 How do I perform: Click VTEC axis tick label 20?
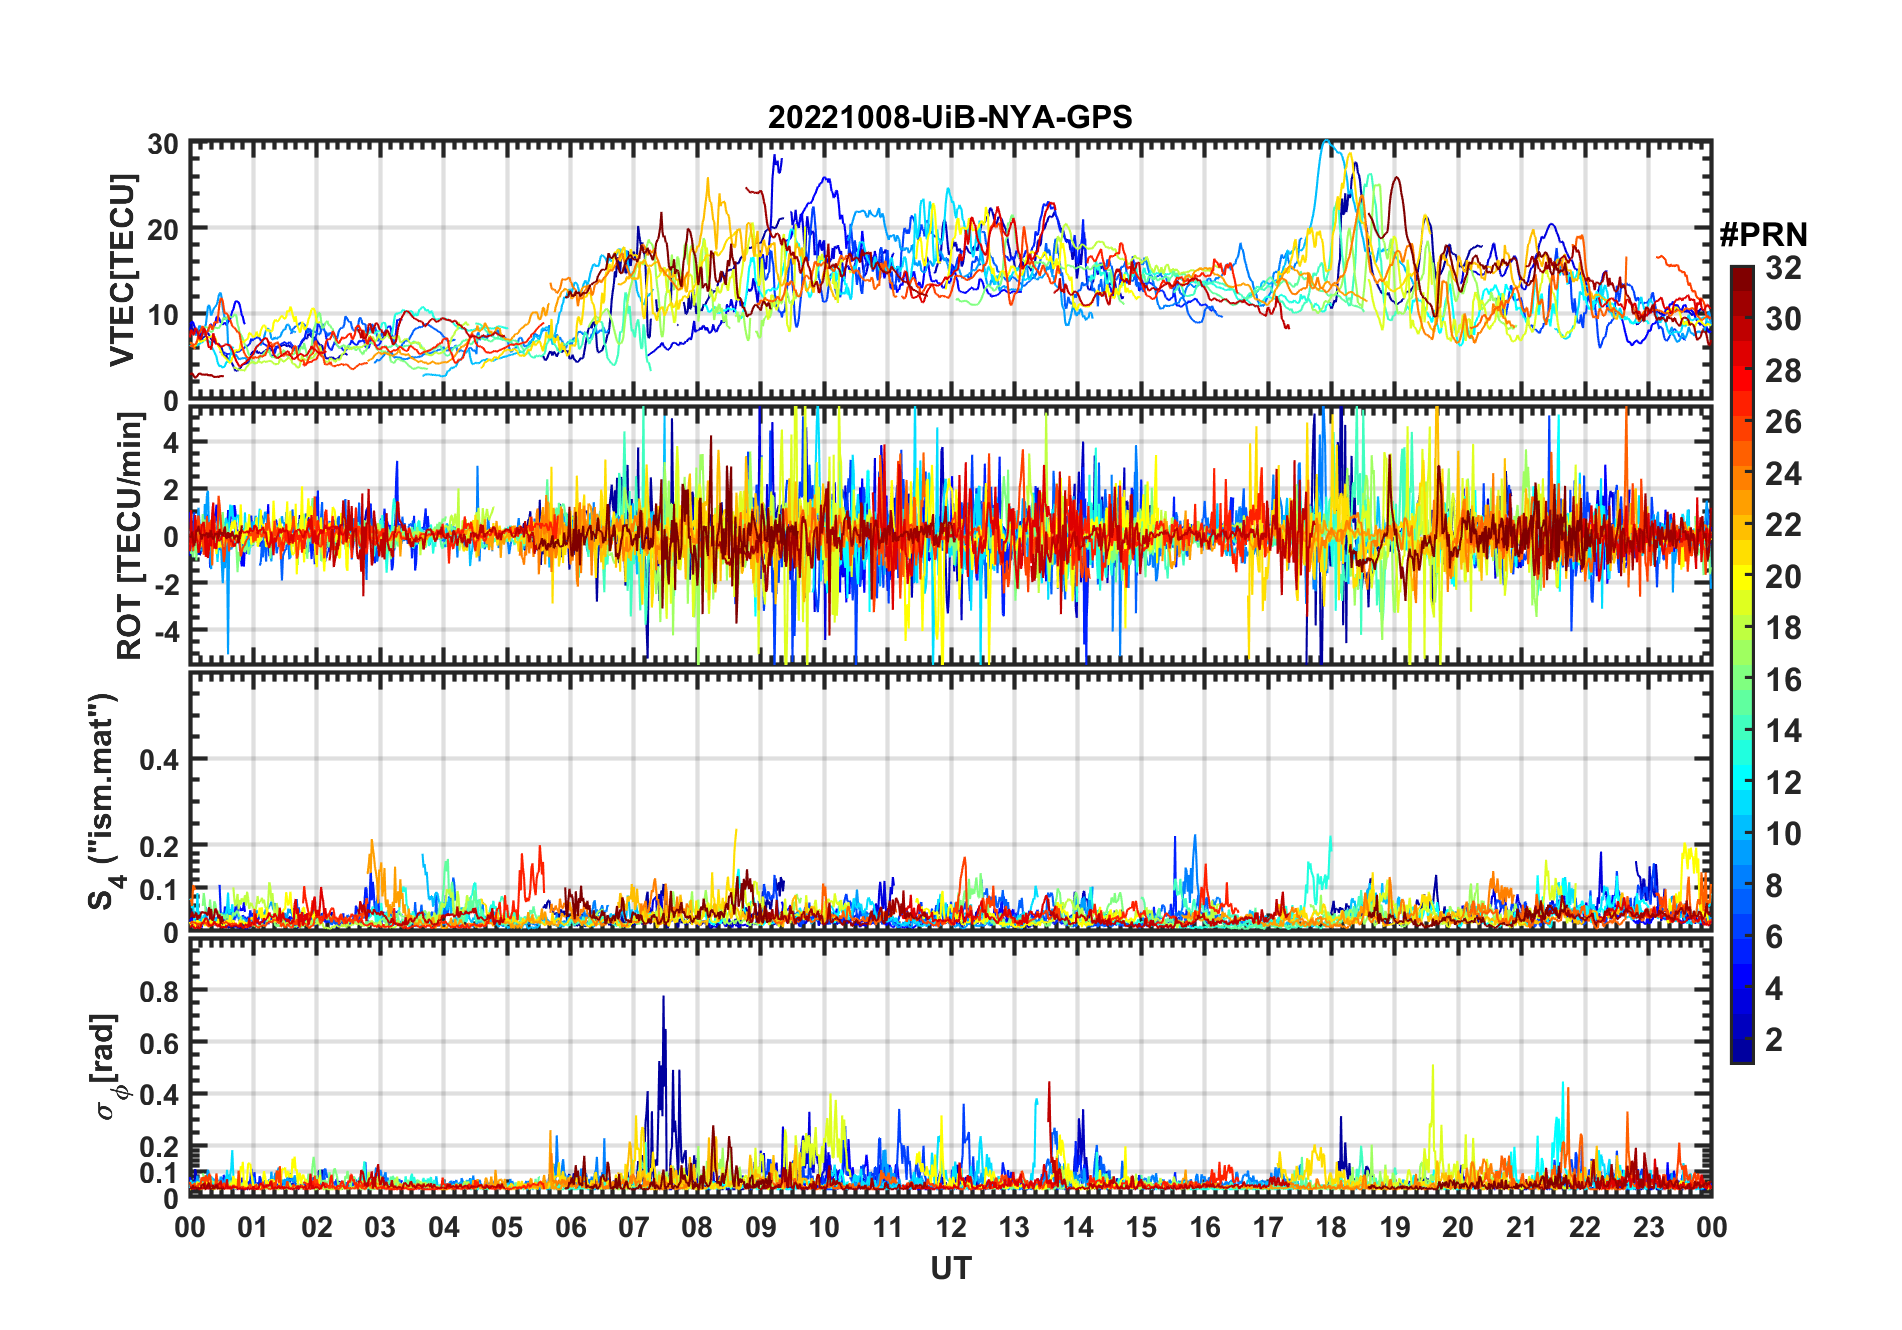[163, 229]
